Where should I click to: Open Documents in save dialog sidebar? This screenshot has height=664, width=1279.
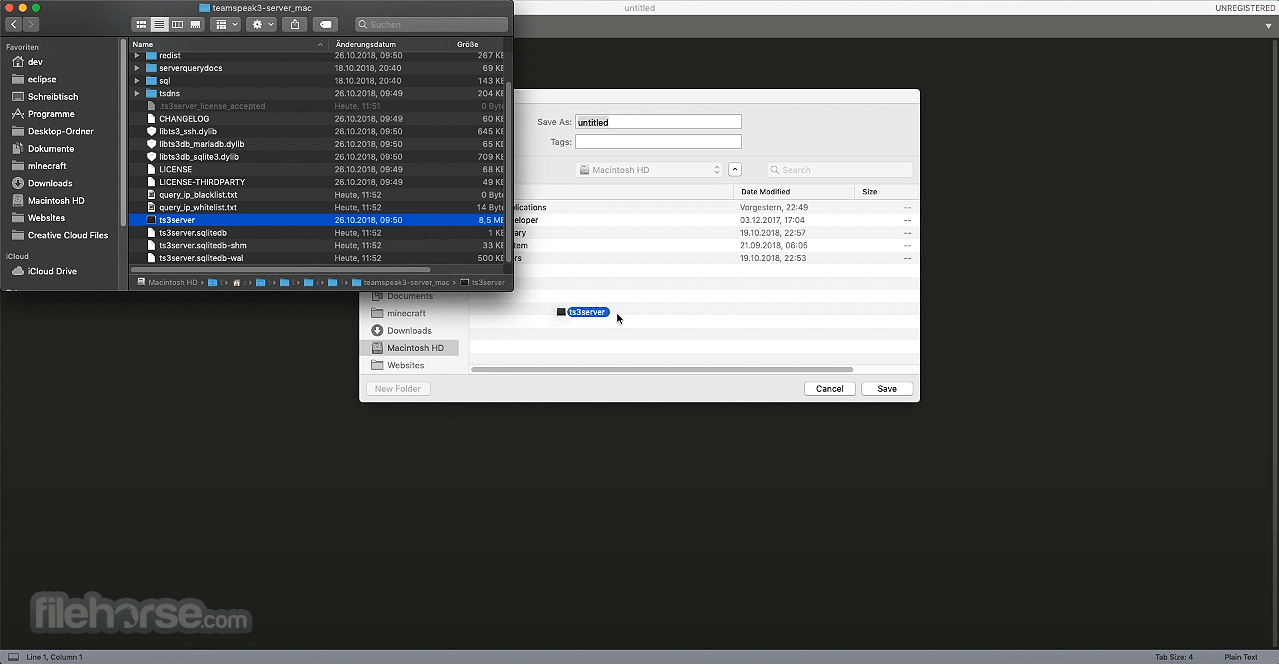(410, 296)
